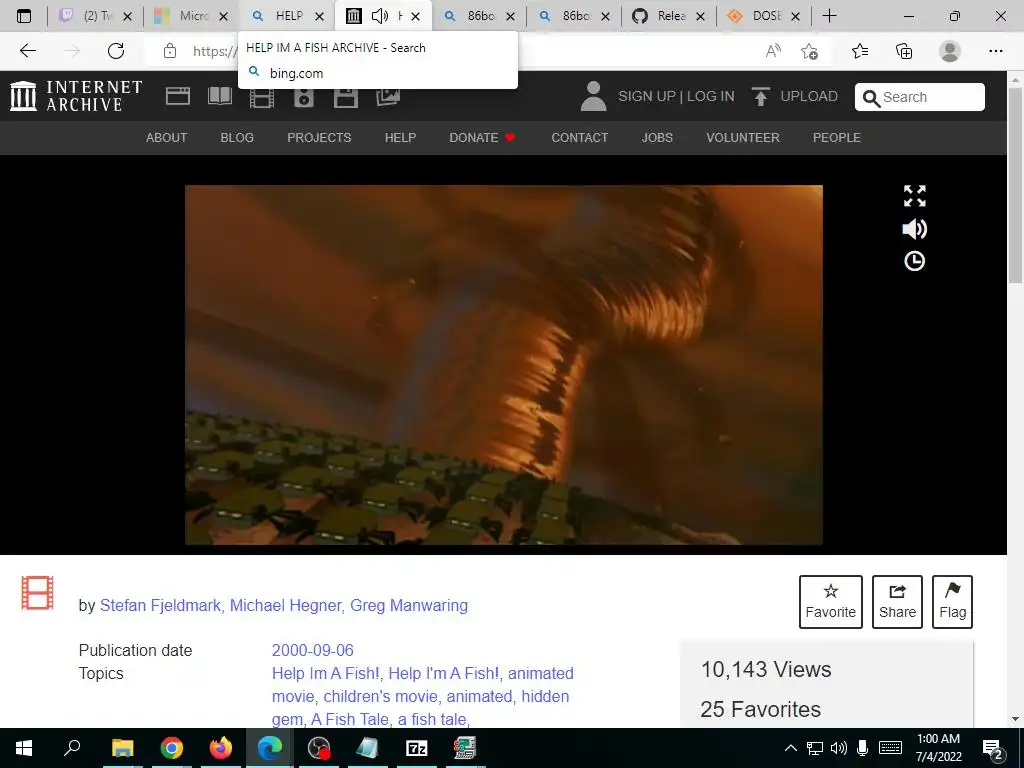Click the red film-strip mediatype icon
This screenshot has width=1024, height=768.
pyautogui.click(x=37, y=593)
